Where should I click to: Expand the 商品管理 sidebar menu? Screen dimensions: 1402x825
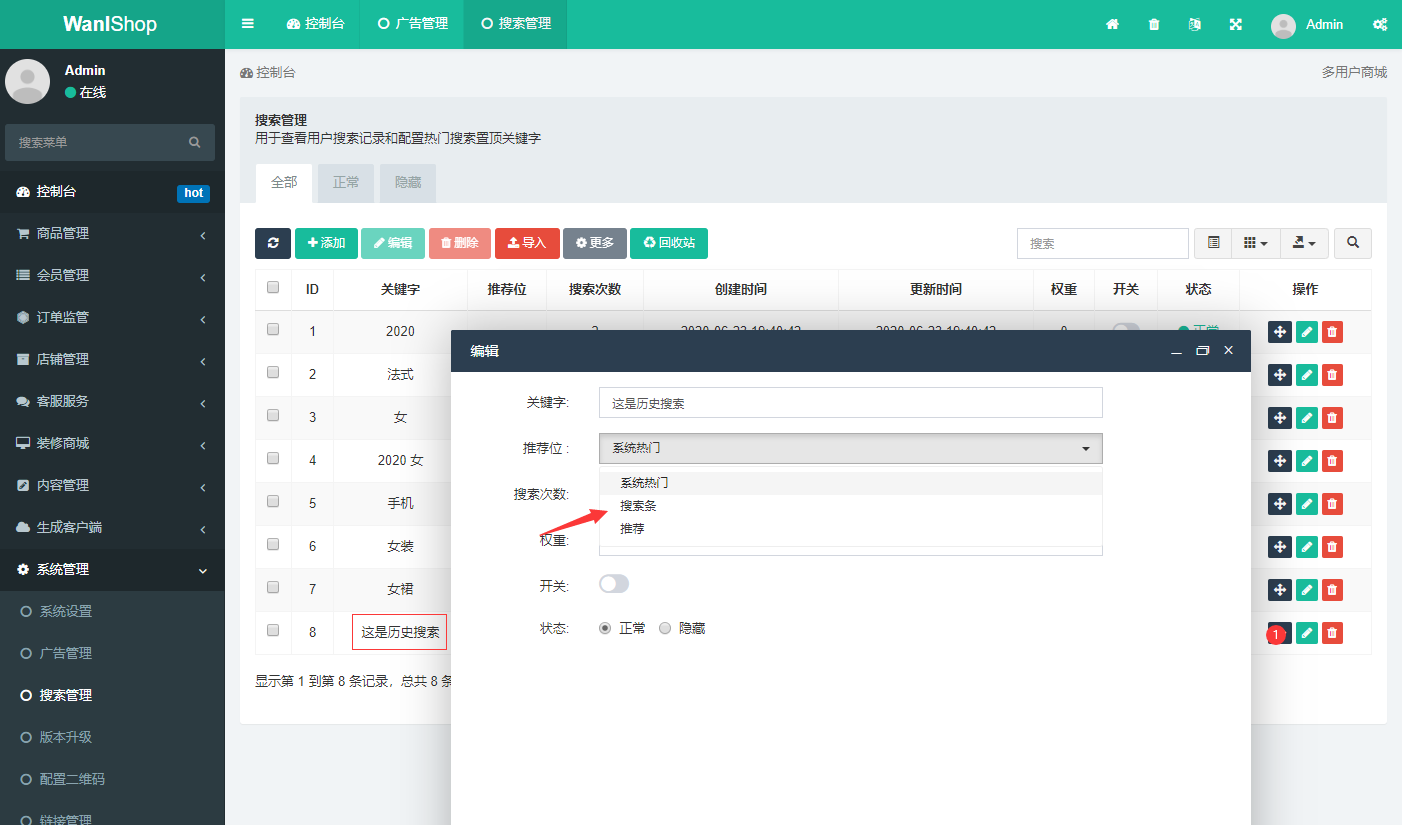point(112,233)
